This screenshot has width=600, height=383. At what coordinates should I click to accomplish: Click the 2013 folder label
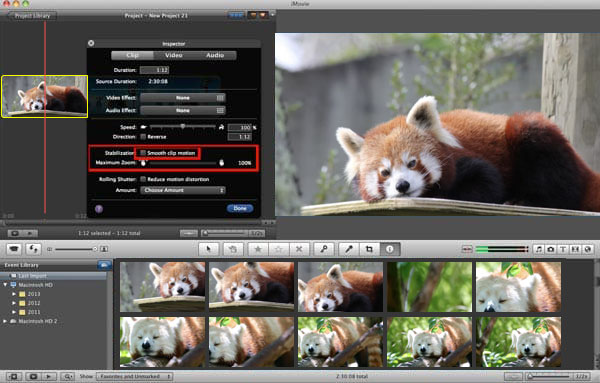point(34,294)
